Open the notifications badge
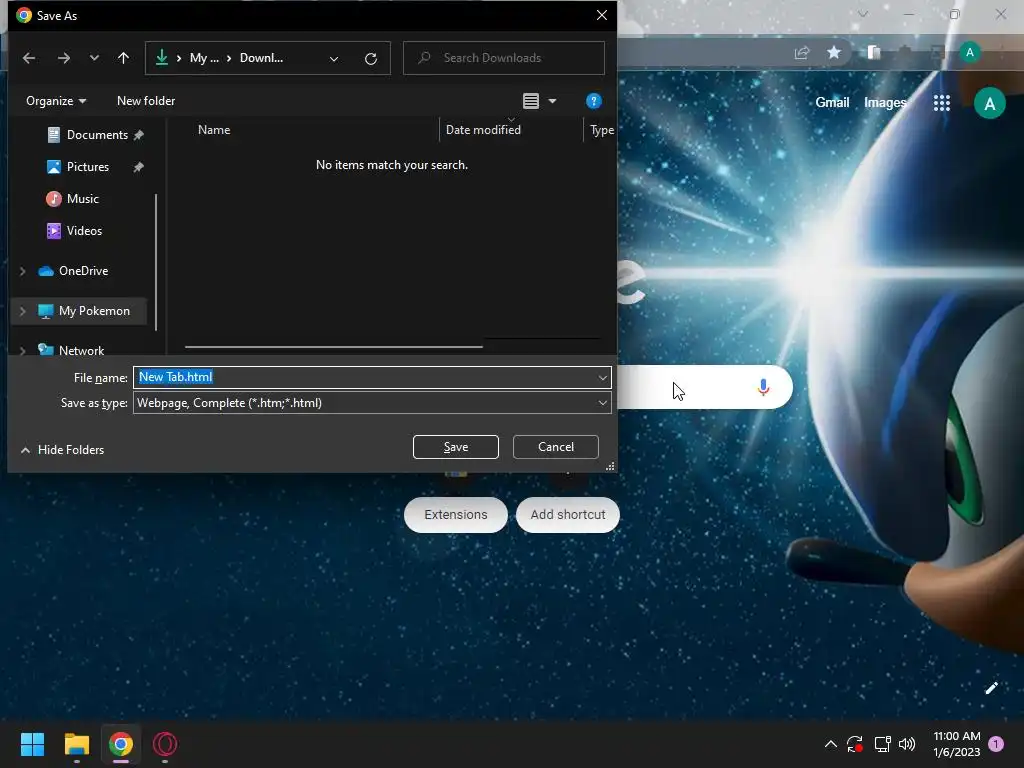Viewport: 1024px width, 768px height. tap(996, 744)
